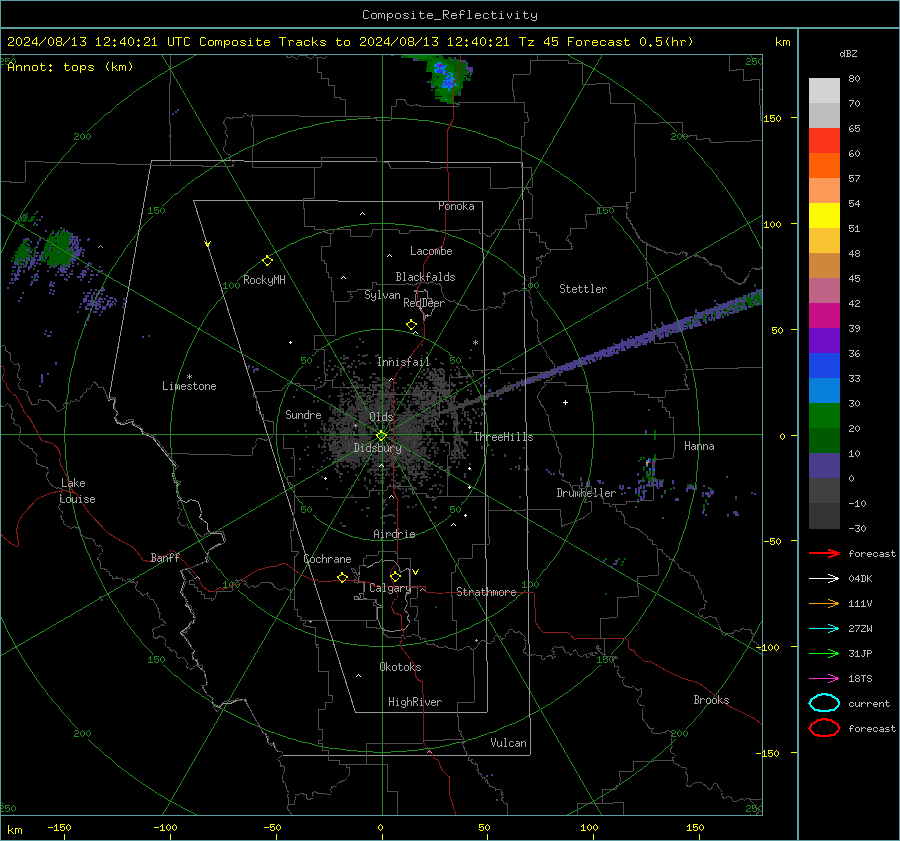Click the Sundre city label
The image size is (900, 841).
303,414
